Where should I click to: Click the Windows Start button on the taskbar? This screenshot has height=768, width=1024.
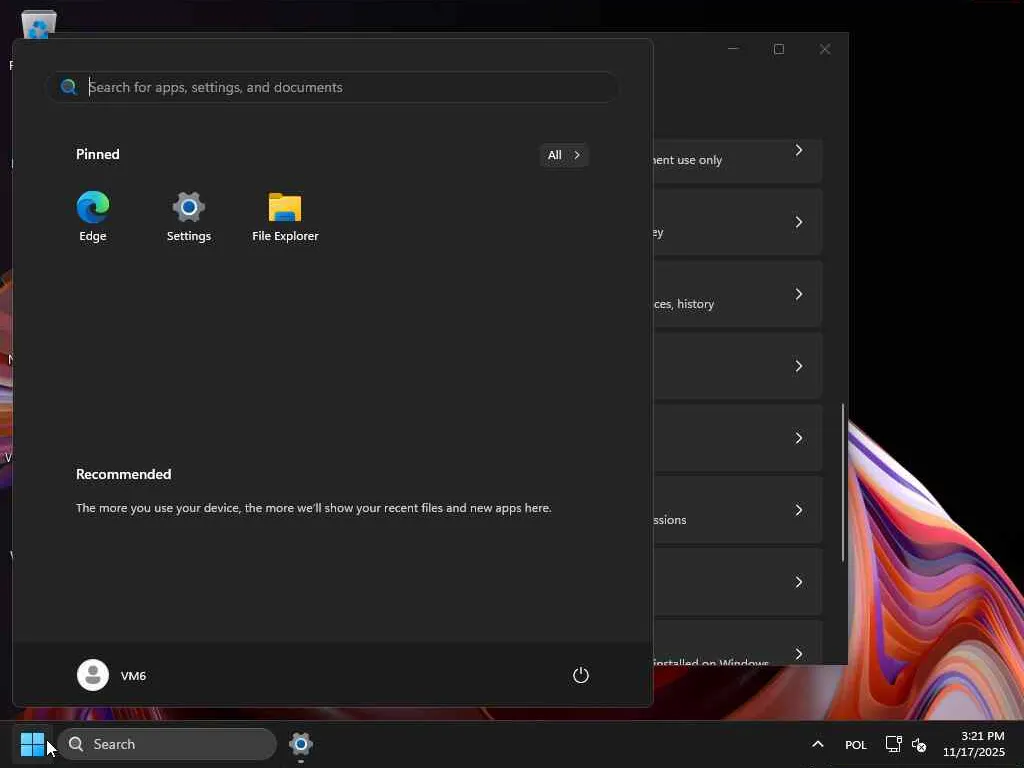tap(32, 744)
